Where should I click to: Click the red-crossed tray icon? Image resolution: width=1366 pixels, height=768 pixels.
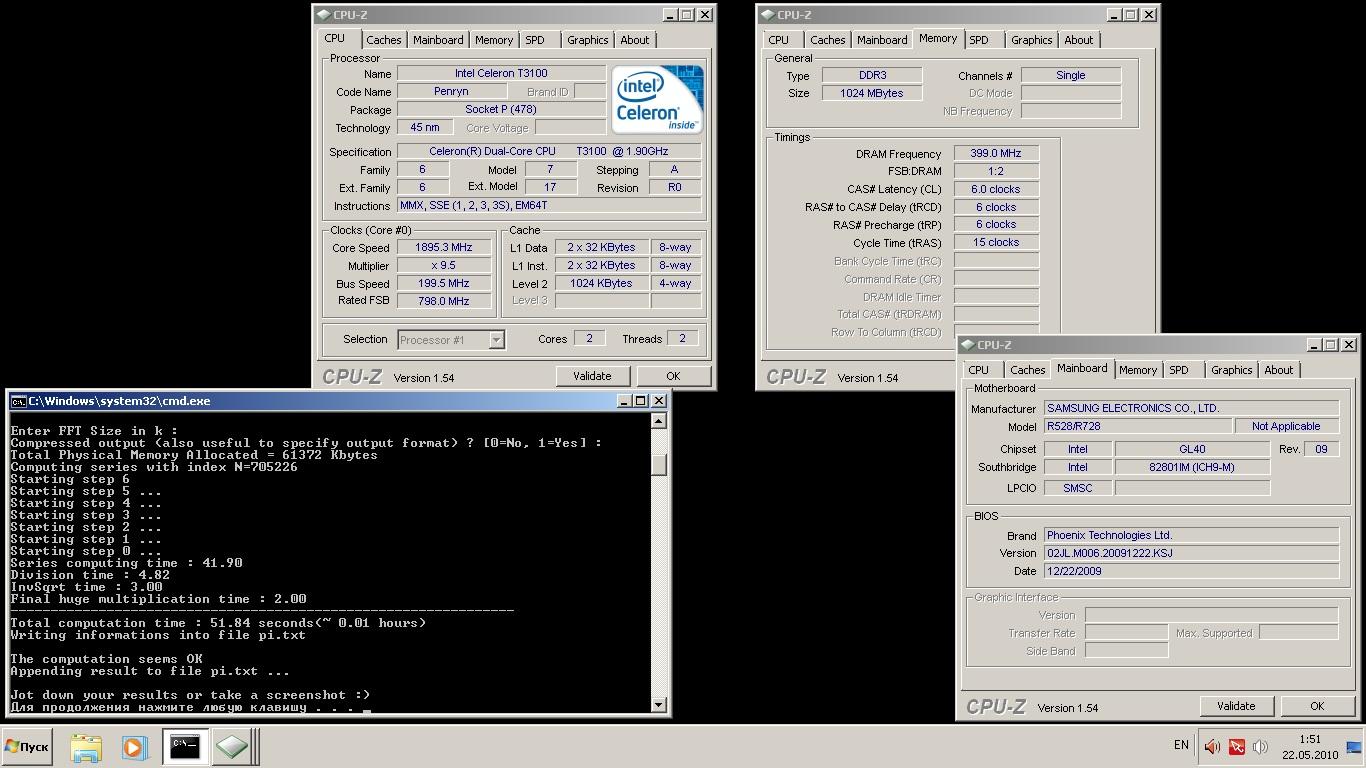pyautogui.click(x=1237, y=747)
